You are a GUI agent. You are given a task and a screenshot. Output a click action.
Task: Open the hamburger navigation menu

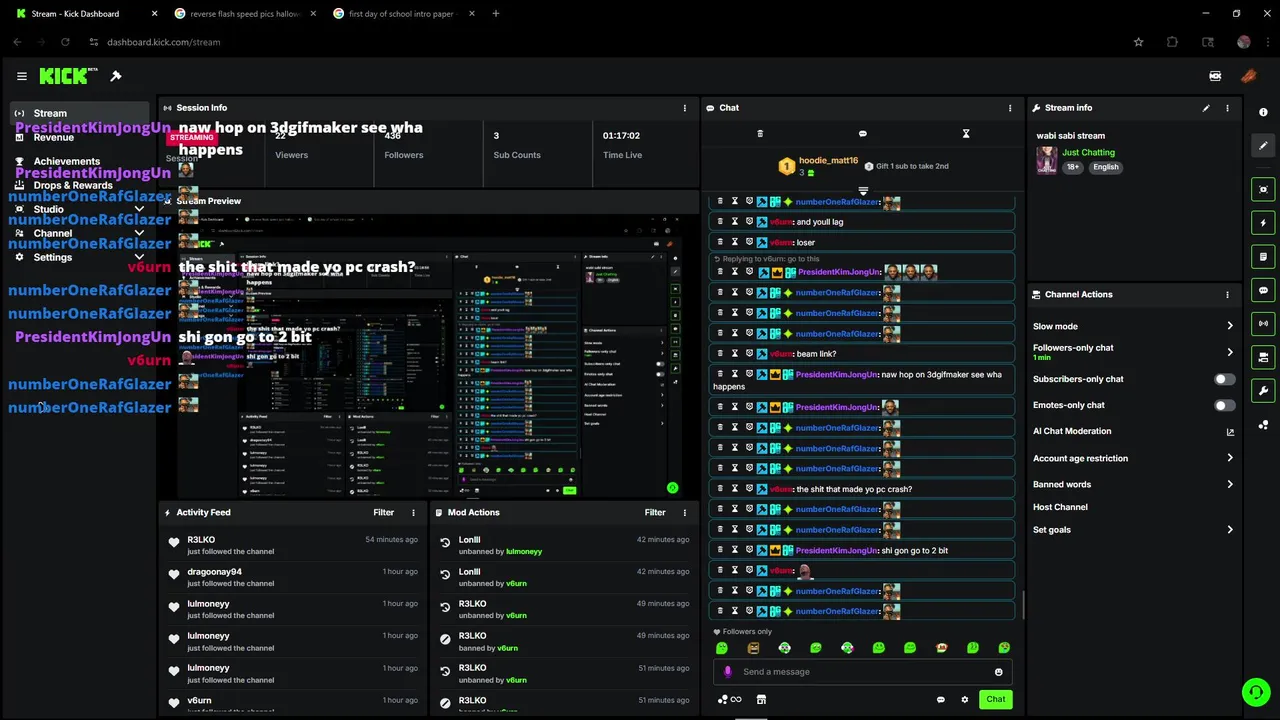(22, 76)
